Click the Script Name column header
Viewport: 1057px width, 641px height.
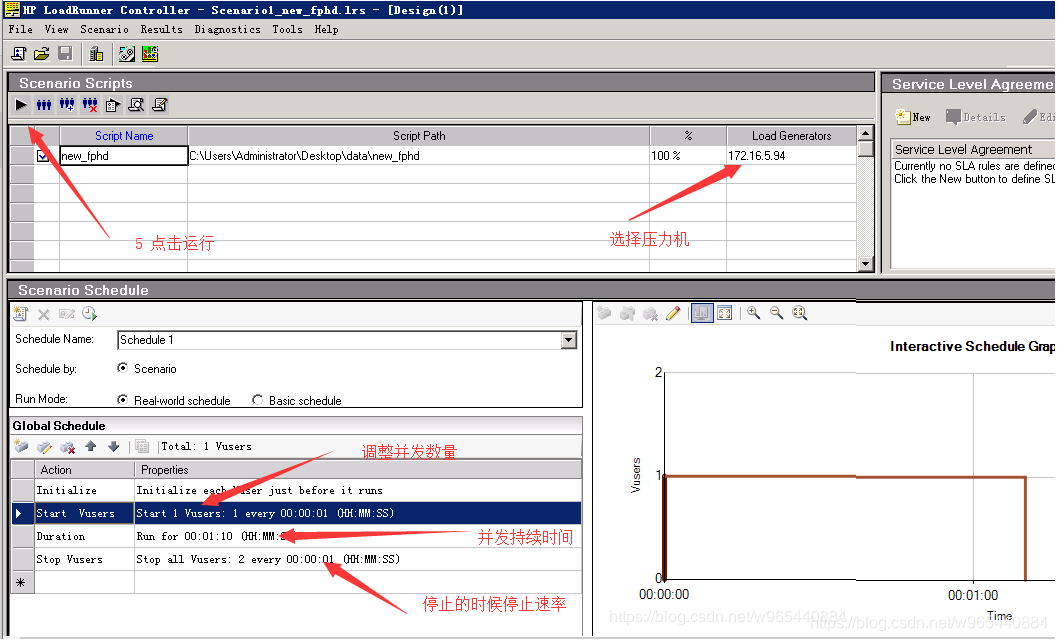(x=124, y=135)
